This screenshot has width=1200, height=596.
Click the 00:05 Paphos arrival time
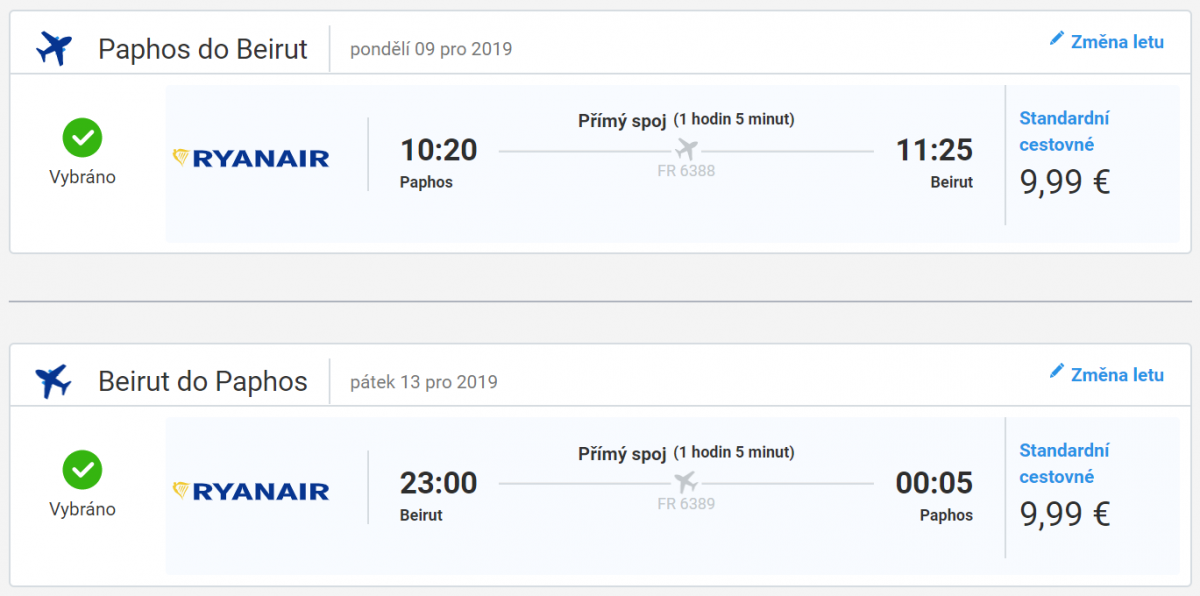tap(934, 483)
